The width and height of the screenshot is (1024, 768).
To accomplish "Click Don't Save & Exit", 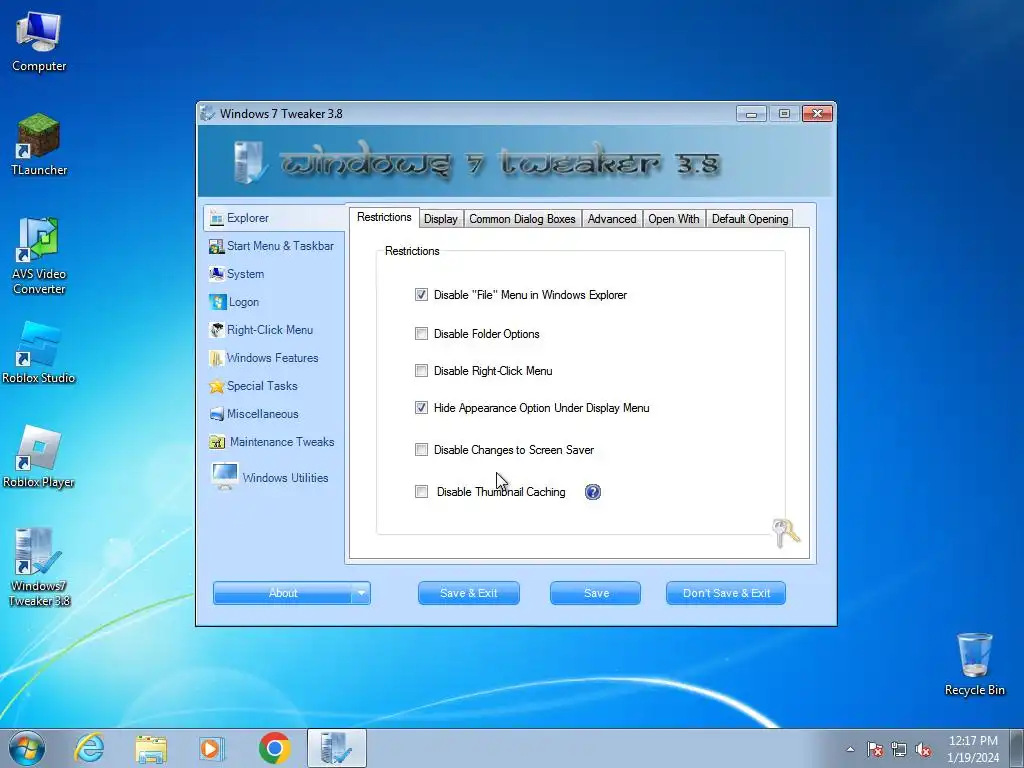I will click(726, 593).
